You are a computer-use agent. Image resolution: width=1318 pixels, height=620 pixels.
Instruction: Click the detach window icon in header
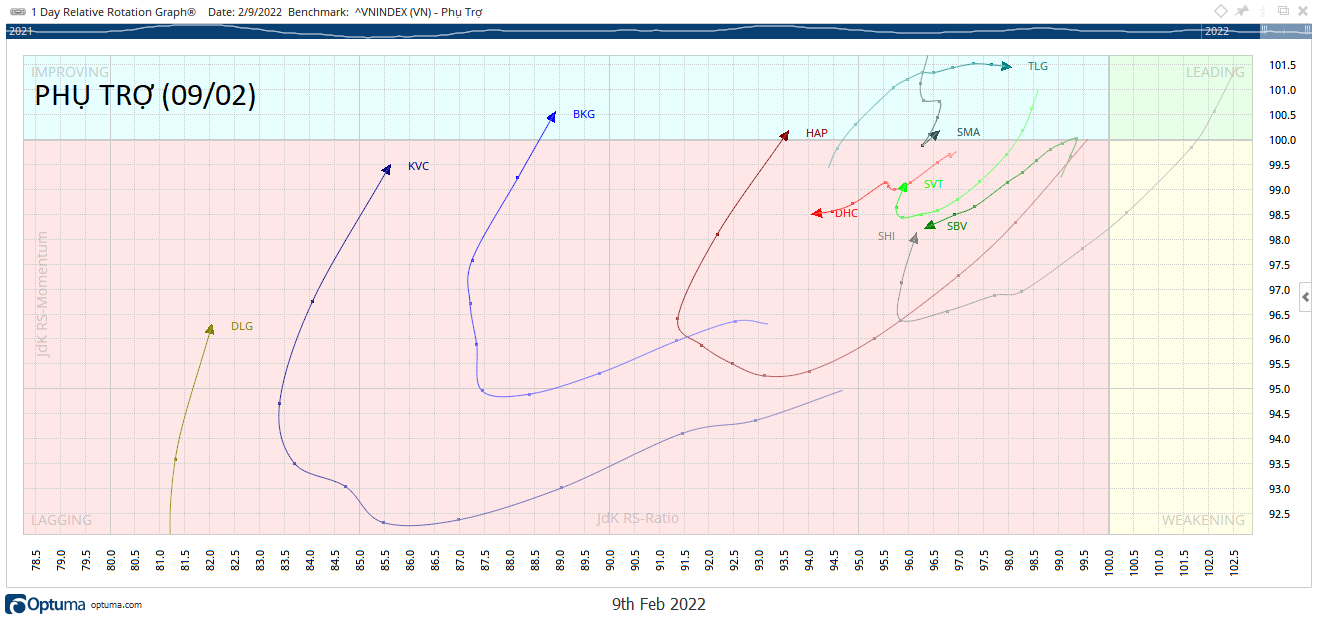click(x=1283, y=11)
